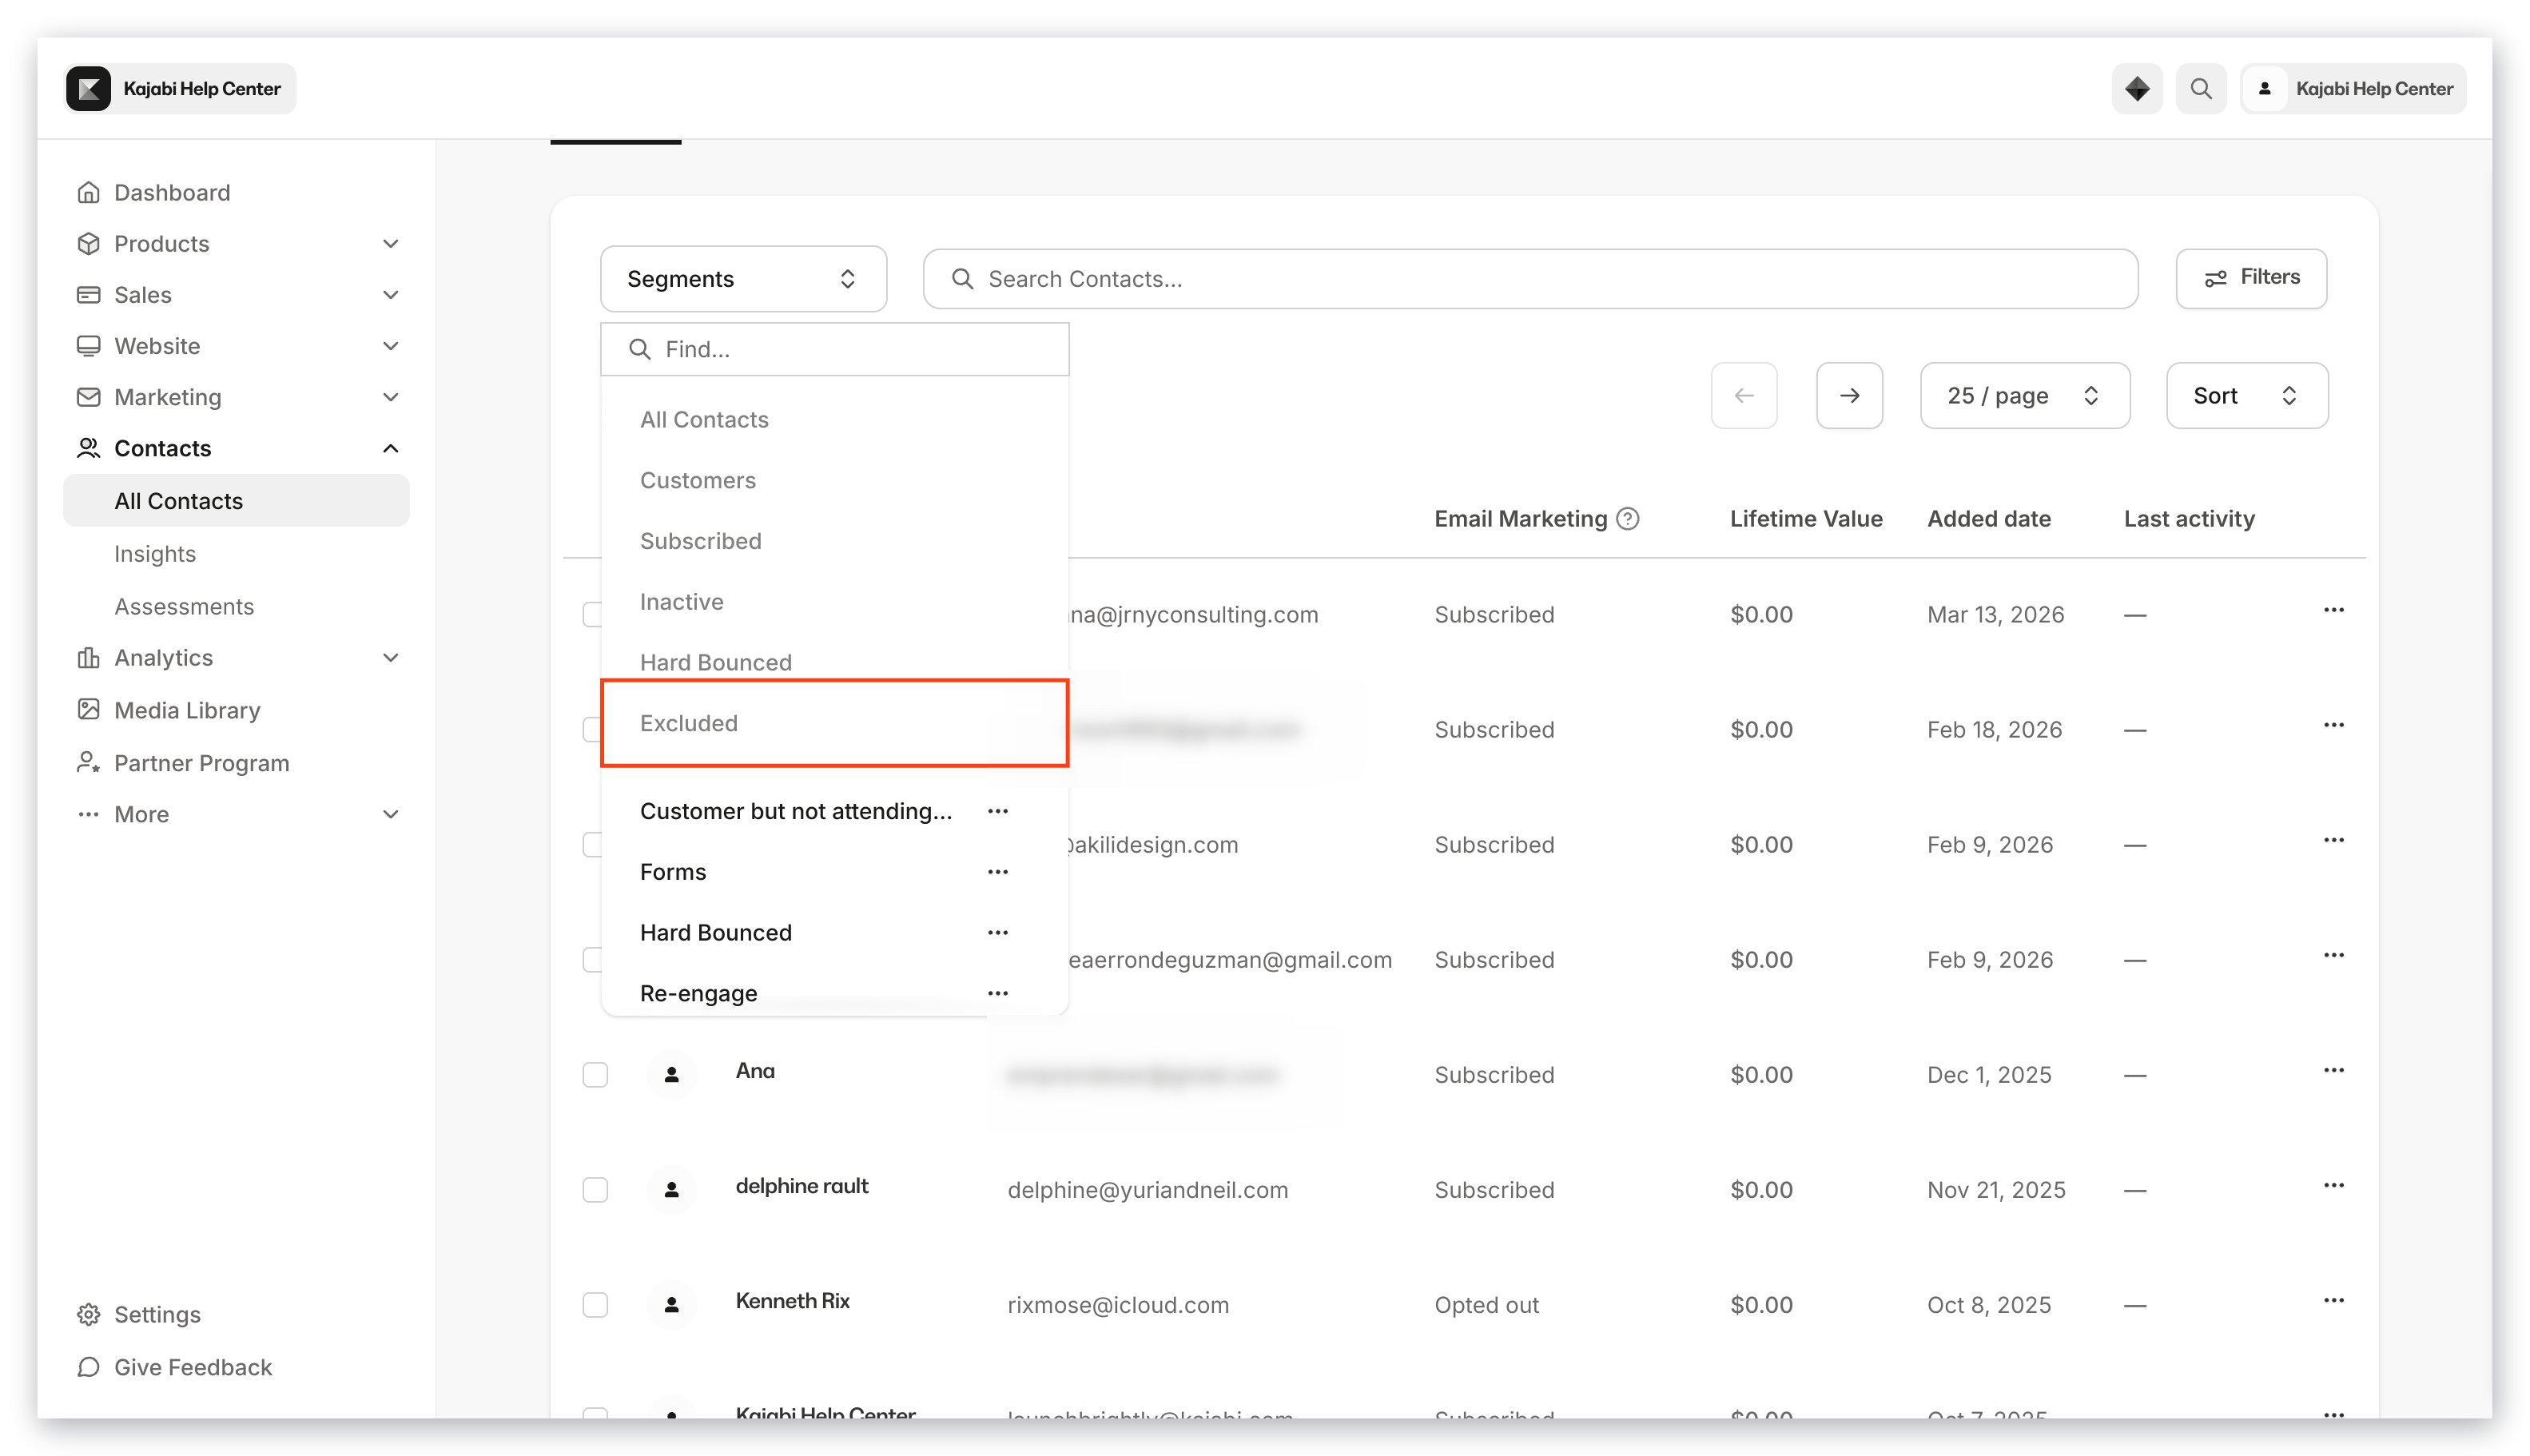
Task: Go to Dashboard in the sidebar
Action: click(x=172, y=192)
